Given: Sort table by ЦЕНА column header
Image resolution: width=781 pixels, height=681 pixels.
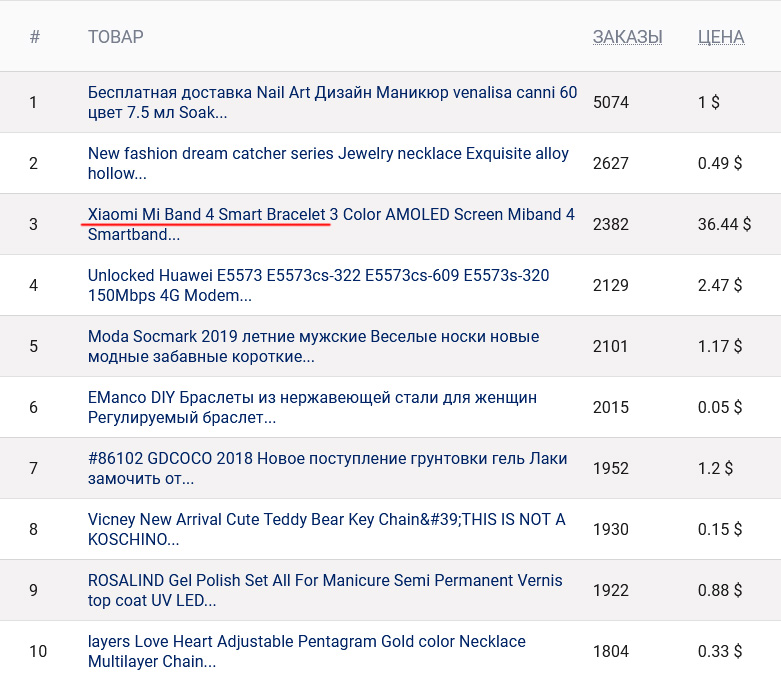Looking at the screenshot, I should 720,37.
